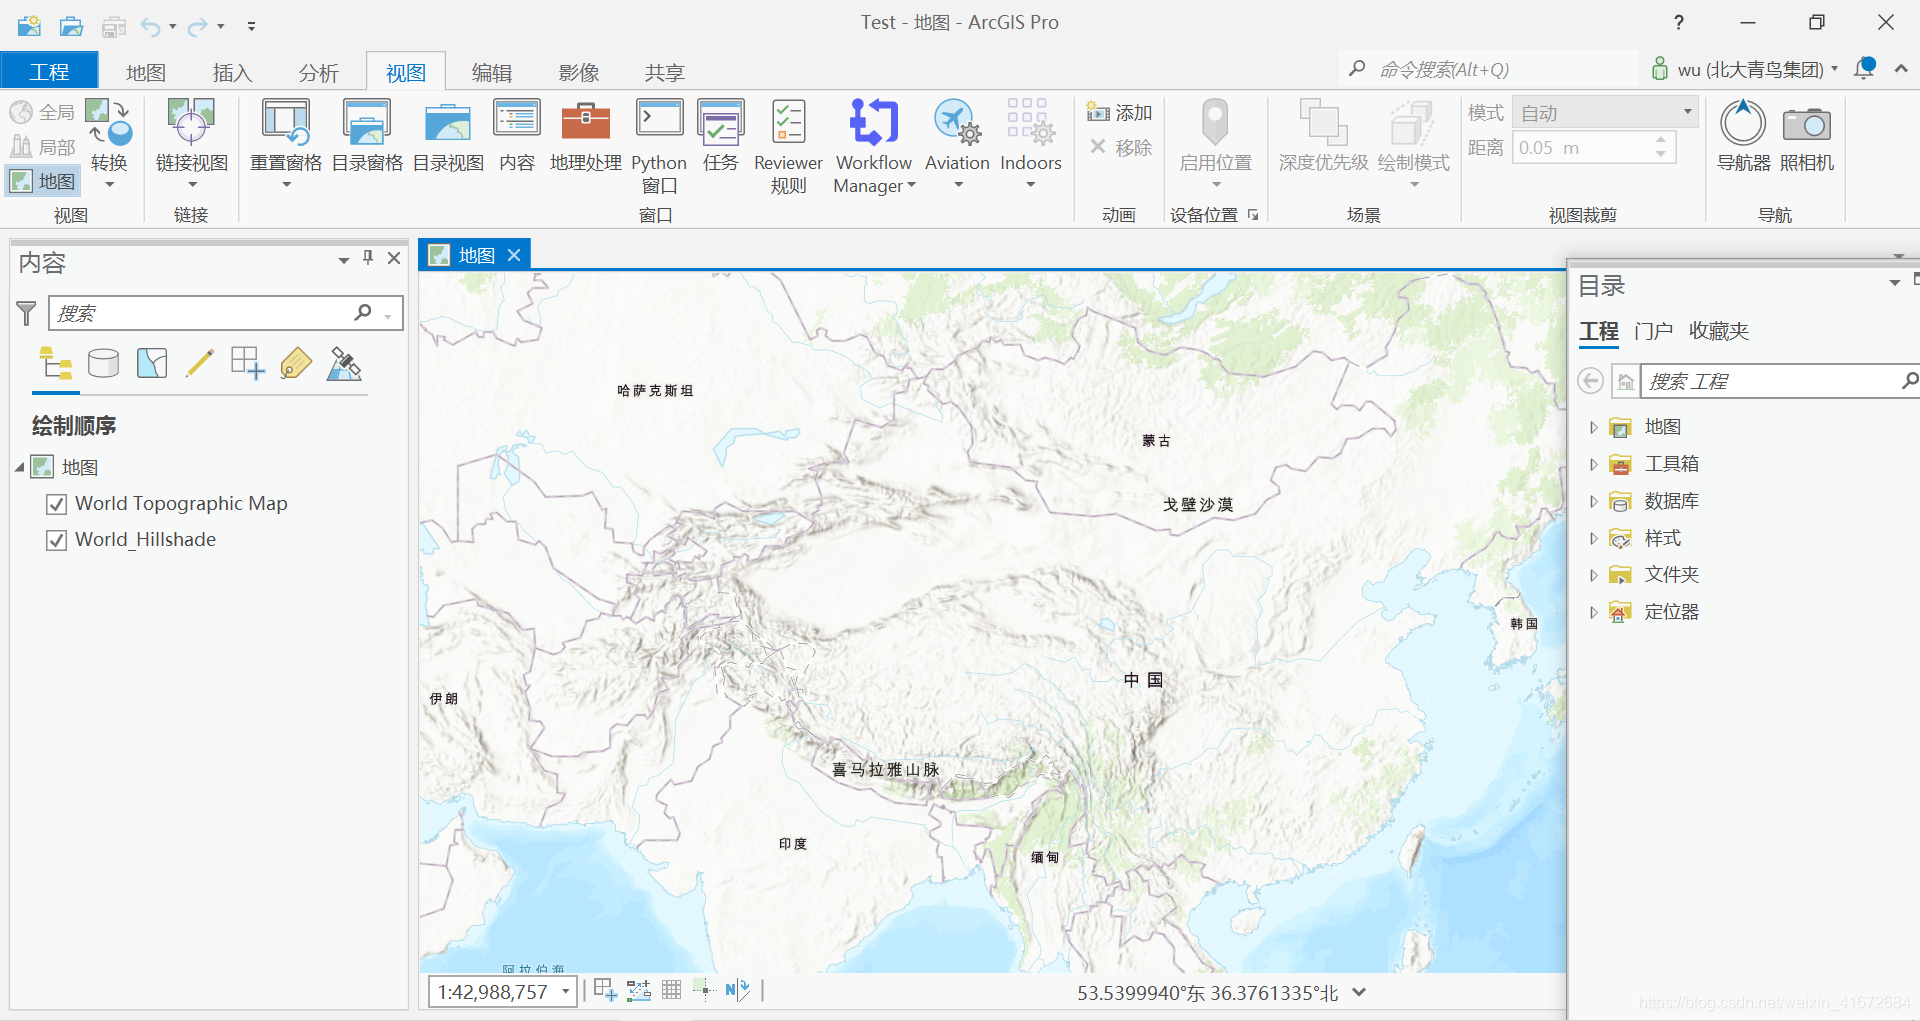The height and width of the screenshot is (1021, 1920).
Task: Click Add (添加) animation button
Action: point(1120,113)
